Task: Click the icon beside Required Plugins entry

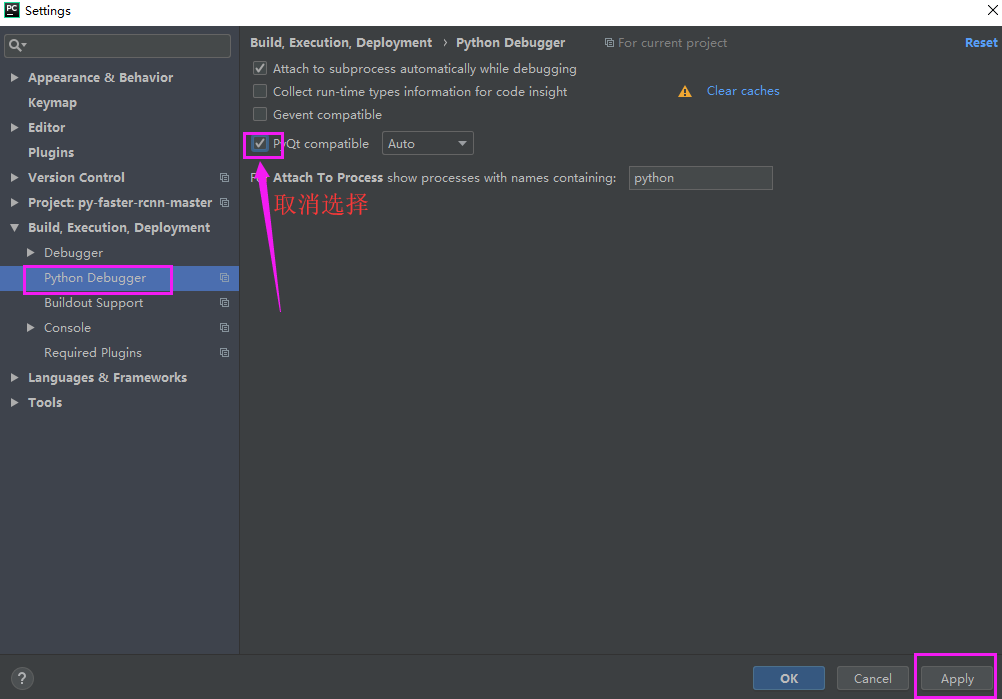Action: pyautogui.click(x=224, y=352)
